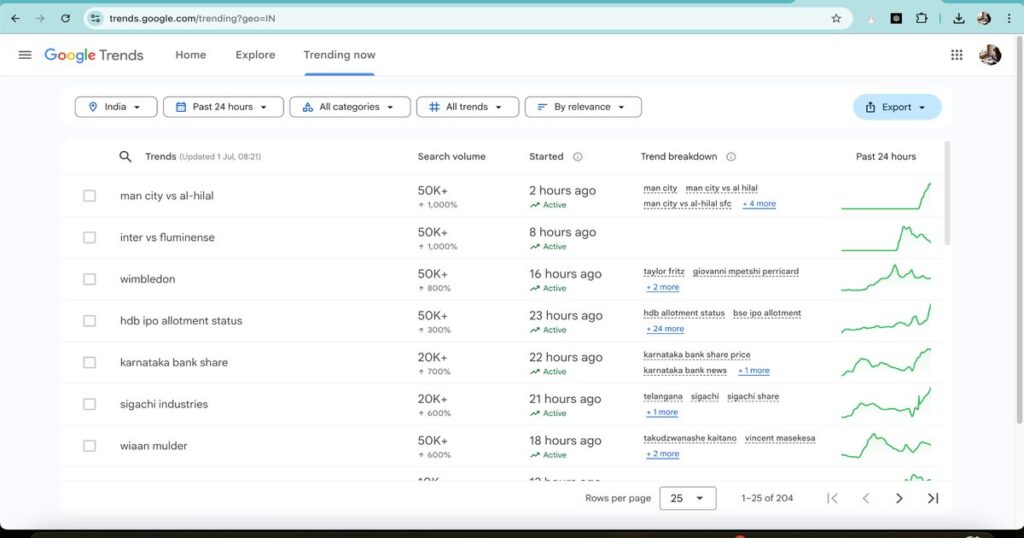Open the Export dropdown button
Image resolution: width=1024 pixels, height=538 pixels.
(897, 107)
